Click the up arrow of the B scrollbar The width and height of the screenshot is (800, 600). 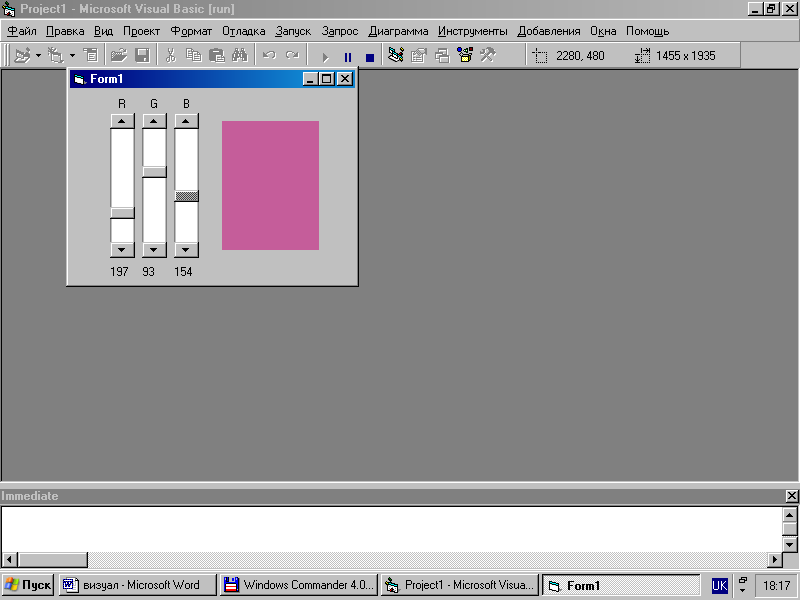pyautogui.click(x=186, y=121)
